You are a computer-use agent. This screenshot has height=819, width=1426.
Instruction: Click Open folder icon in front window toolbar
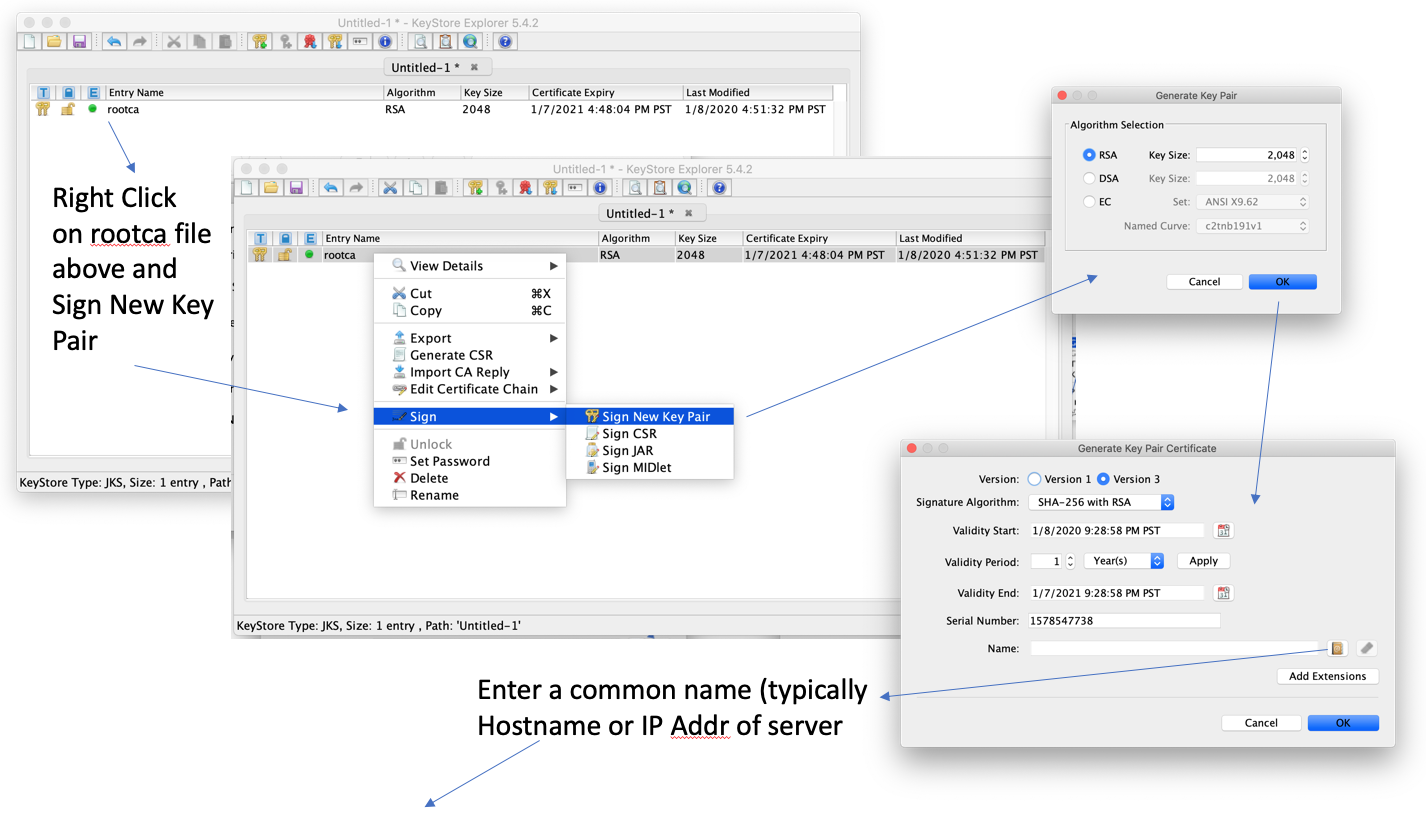(x=270, y=188)
